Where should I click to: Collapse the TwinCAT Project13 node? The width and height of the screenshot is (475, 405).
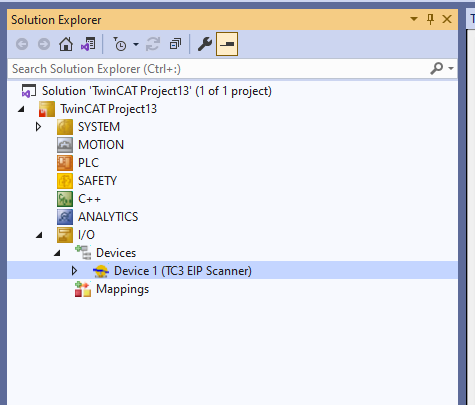(x=21, y=109)
